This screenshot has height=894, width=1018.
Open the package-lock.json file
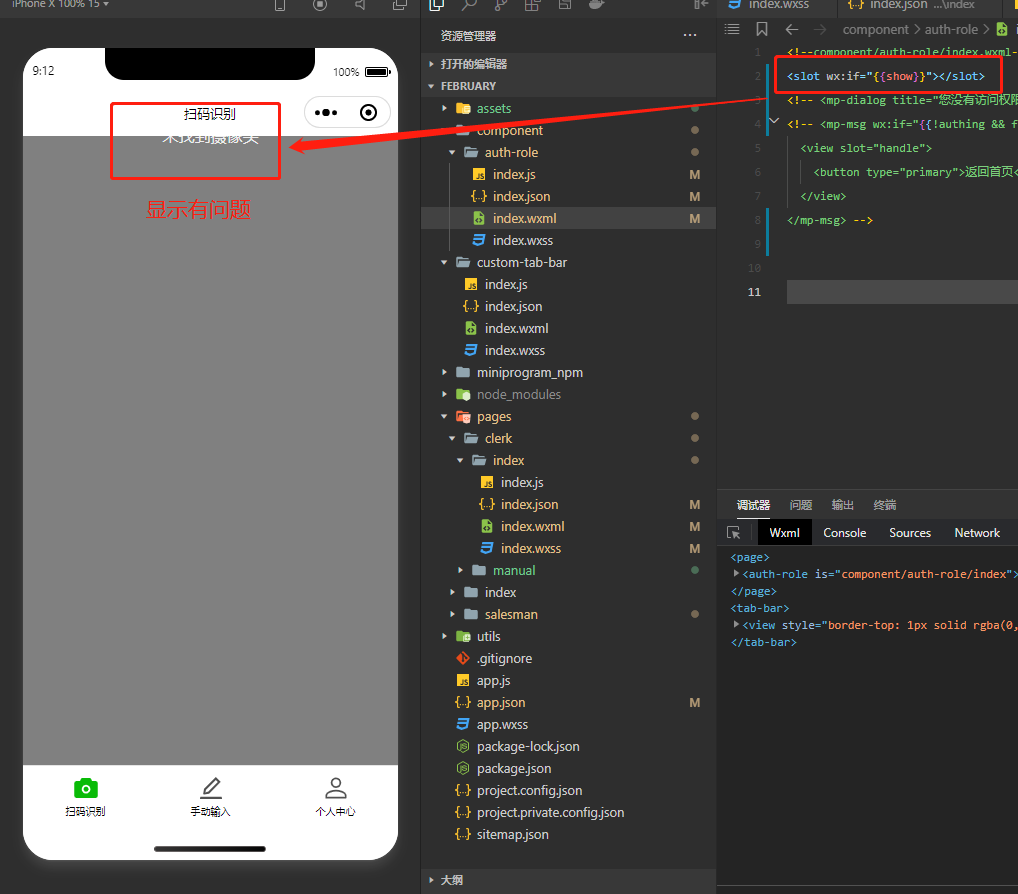pyautogui.click(x=528, y=747)
